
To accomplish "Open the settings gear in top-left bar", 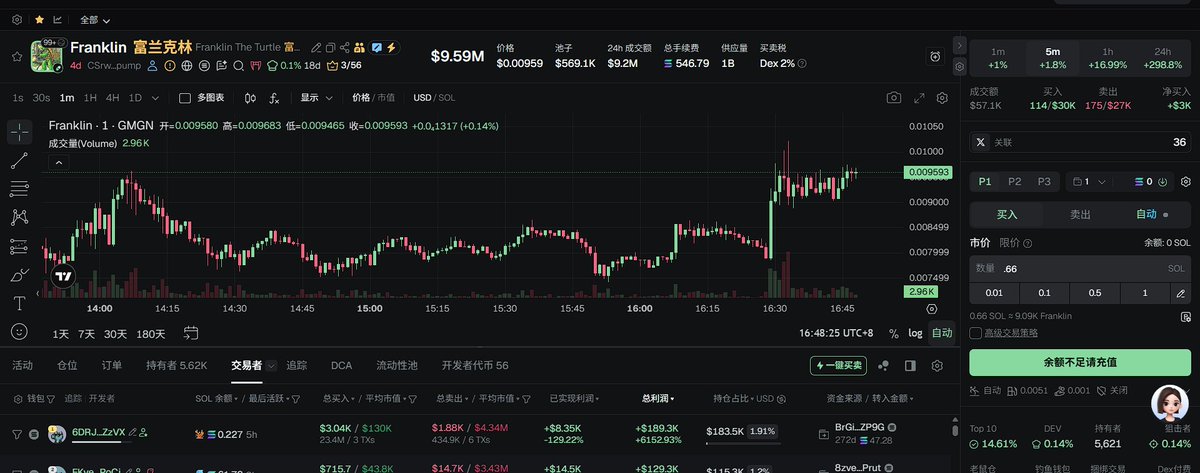I will pos(19,19).
